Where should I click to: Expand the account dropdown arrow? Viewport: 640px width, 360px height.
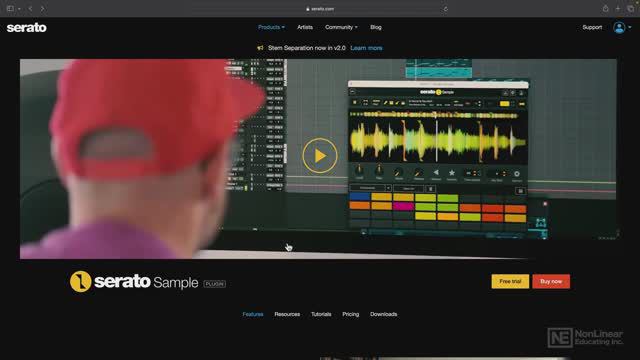(x=630, y=27)
